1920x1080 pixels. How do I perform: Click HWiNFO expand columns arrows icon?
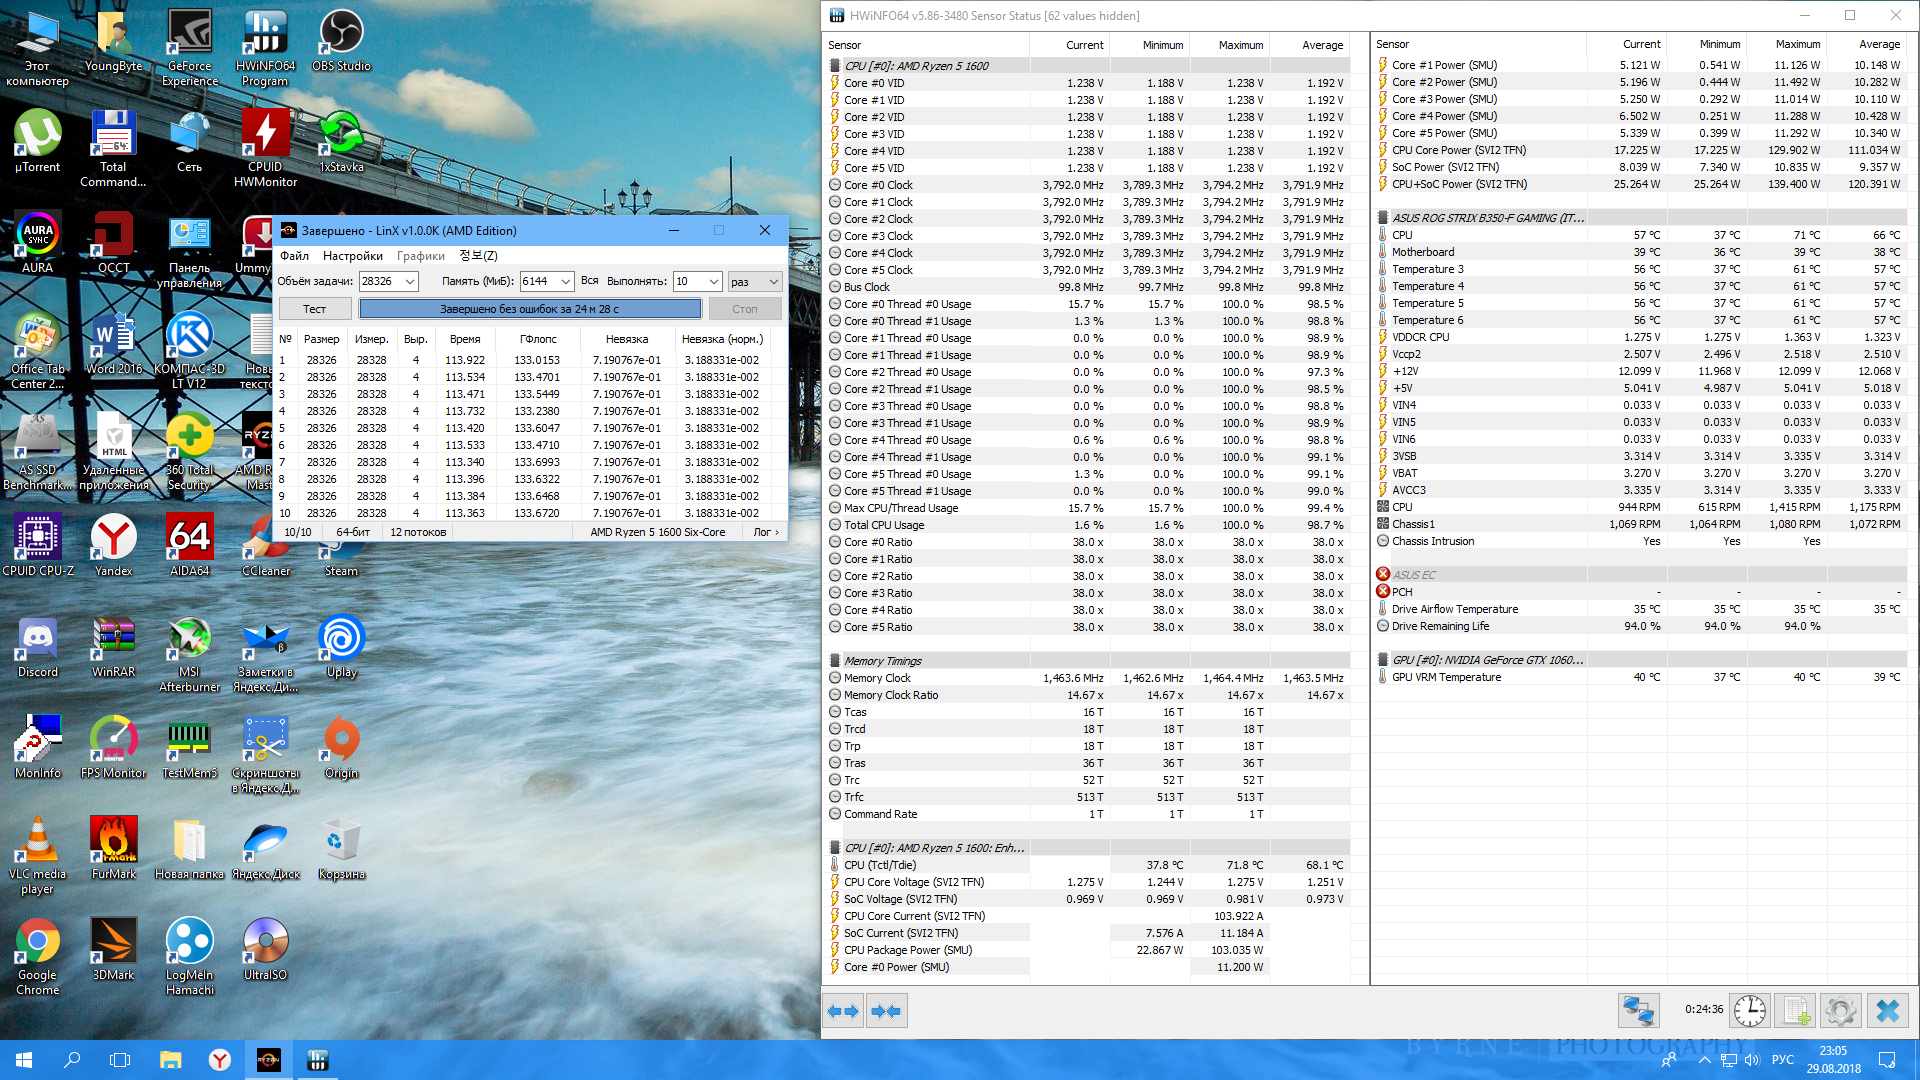coord(843,1011)
